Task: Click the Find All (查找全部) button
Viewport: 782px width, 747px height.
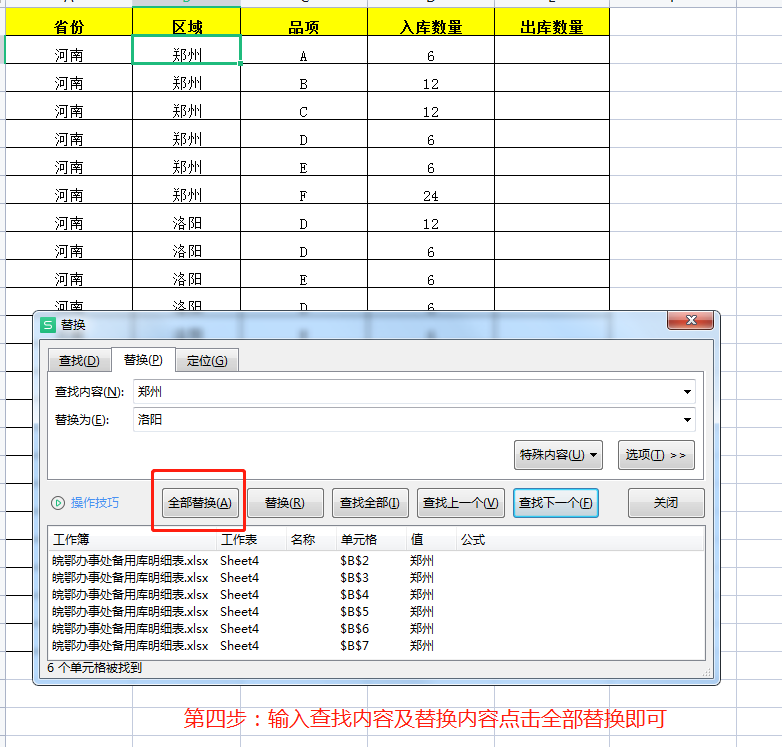Action: [x=370, y=503]
